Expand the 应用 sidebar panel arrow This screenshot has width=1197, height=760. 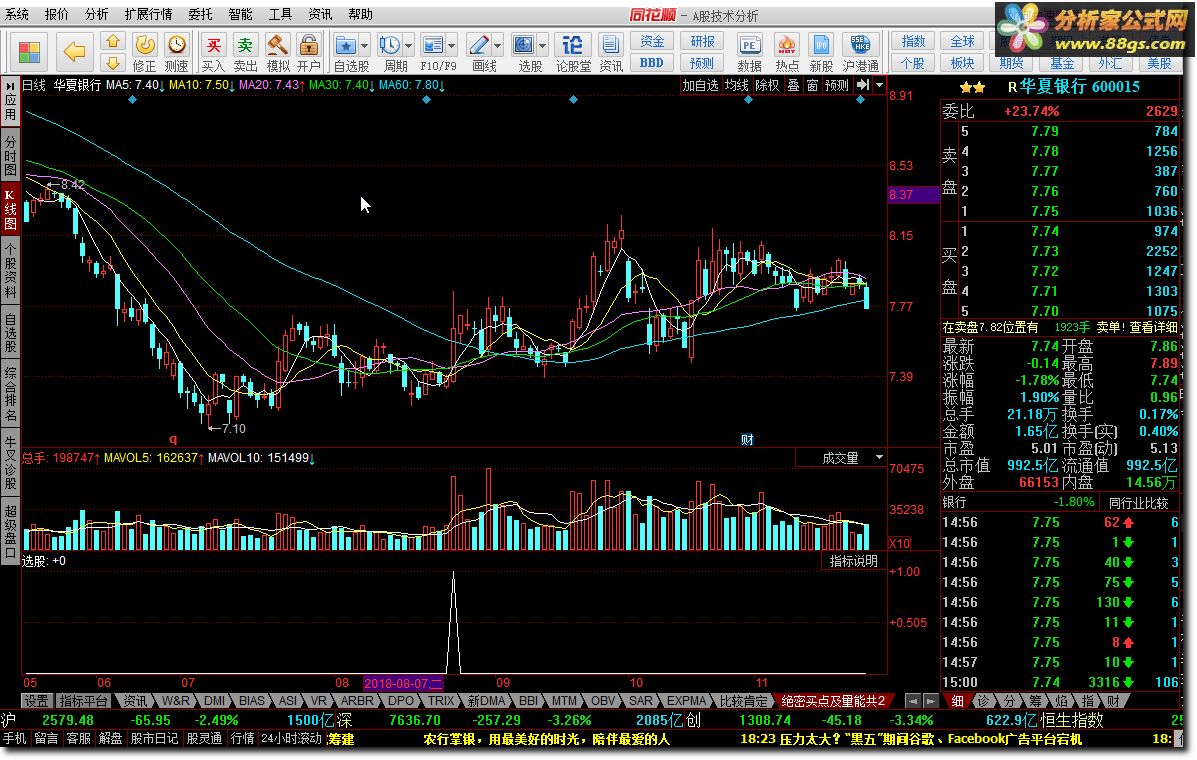click(10, 85)
